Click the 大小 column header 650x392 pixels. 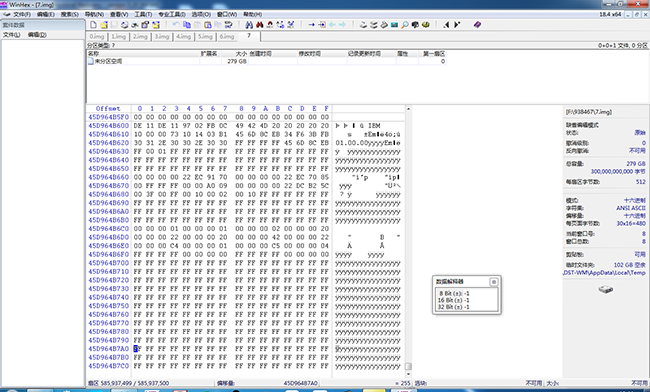click(x=241, y=54)
